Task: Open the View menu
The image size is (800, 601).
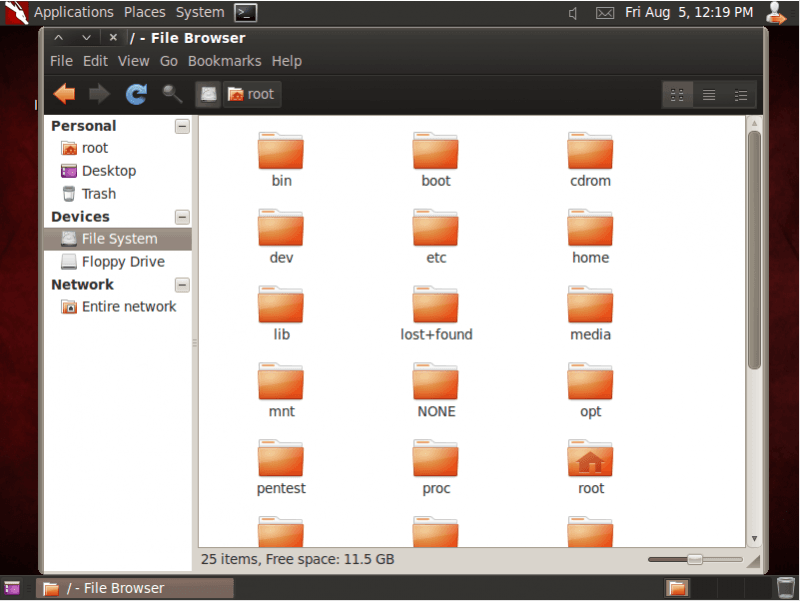Action: point(134,61)
